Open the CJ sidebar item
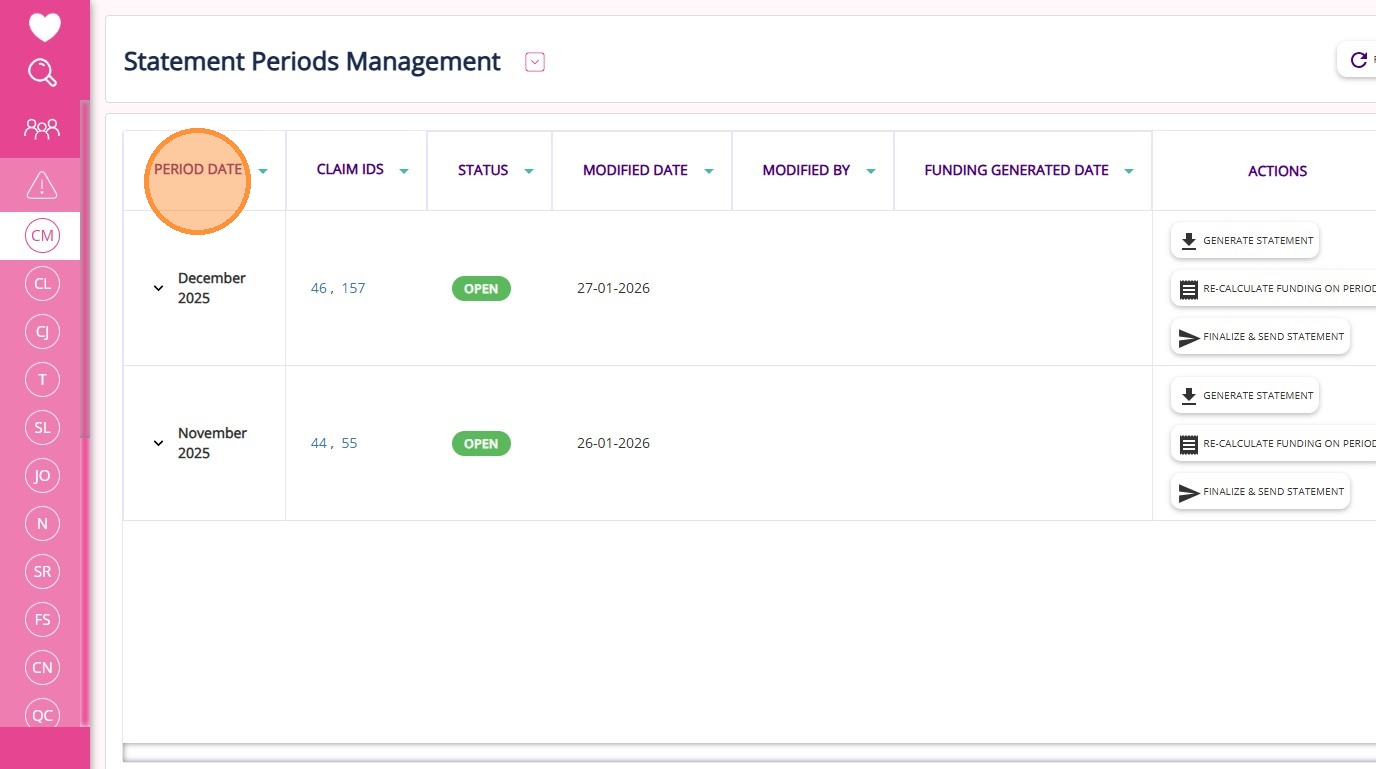The image size is (1376, 769). 42,332
